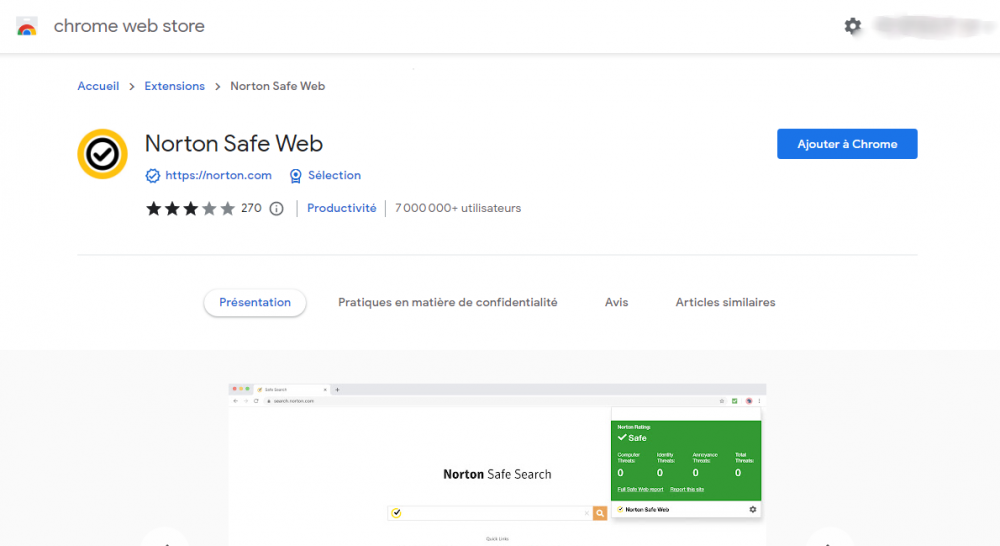Click the Sélection award badge icon

[295, 176]
